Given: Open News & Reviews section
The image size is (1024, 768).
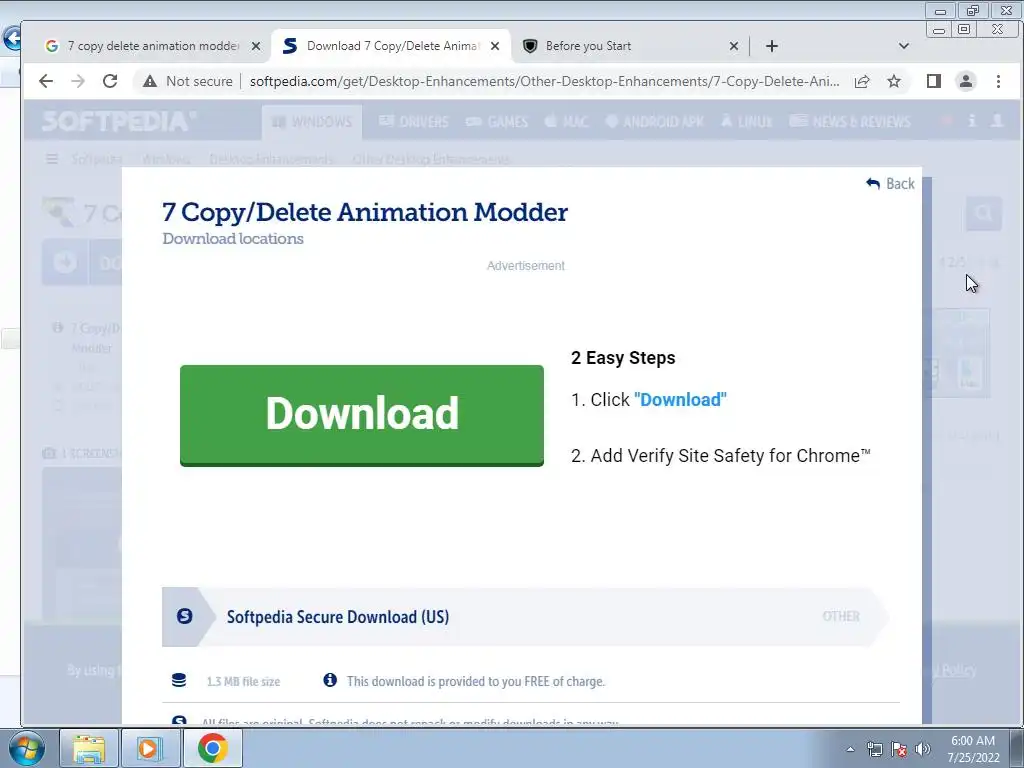Looking at the screenshot, I should click(x=850, y=122).
